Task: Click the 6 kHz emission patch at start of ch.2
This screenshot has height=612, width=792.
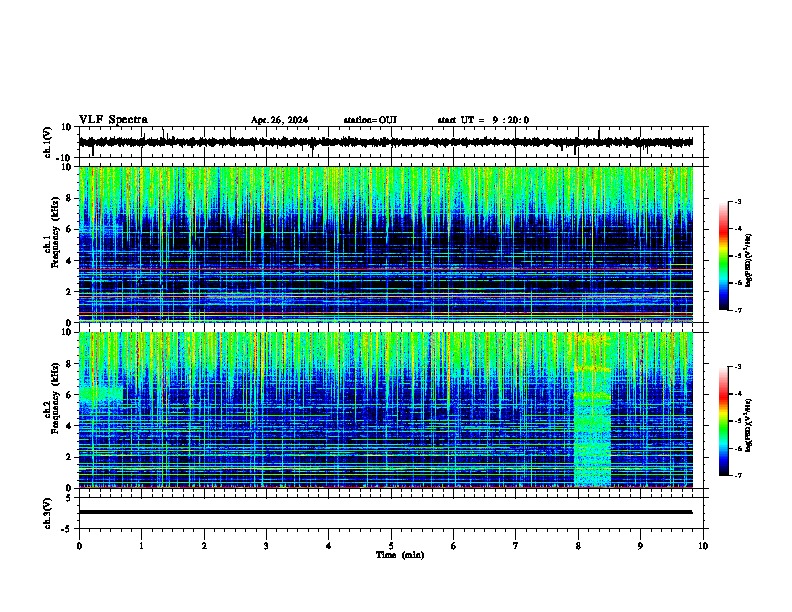Action: tap(101, 393)
